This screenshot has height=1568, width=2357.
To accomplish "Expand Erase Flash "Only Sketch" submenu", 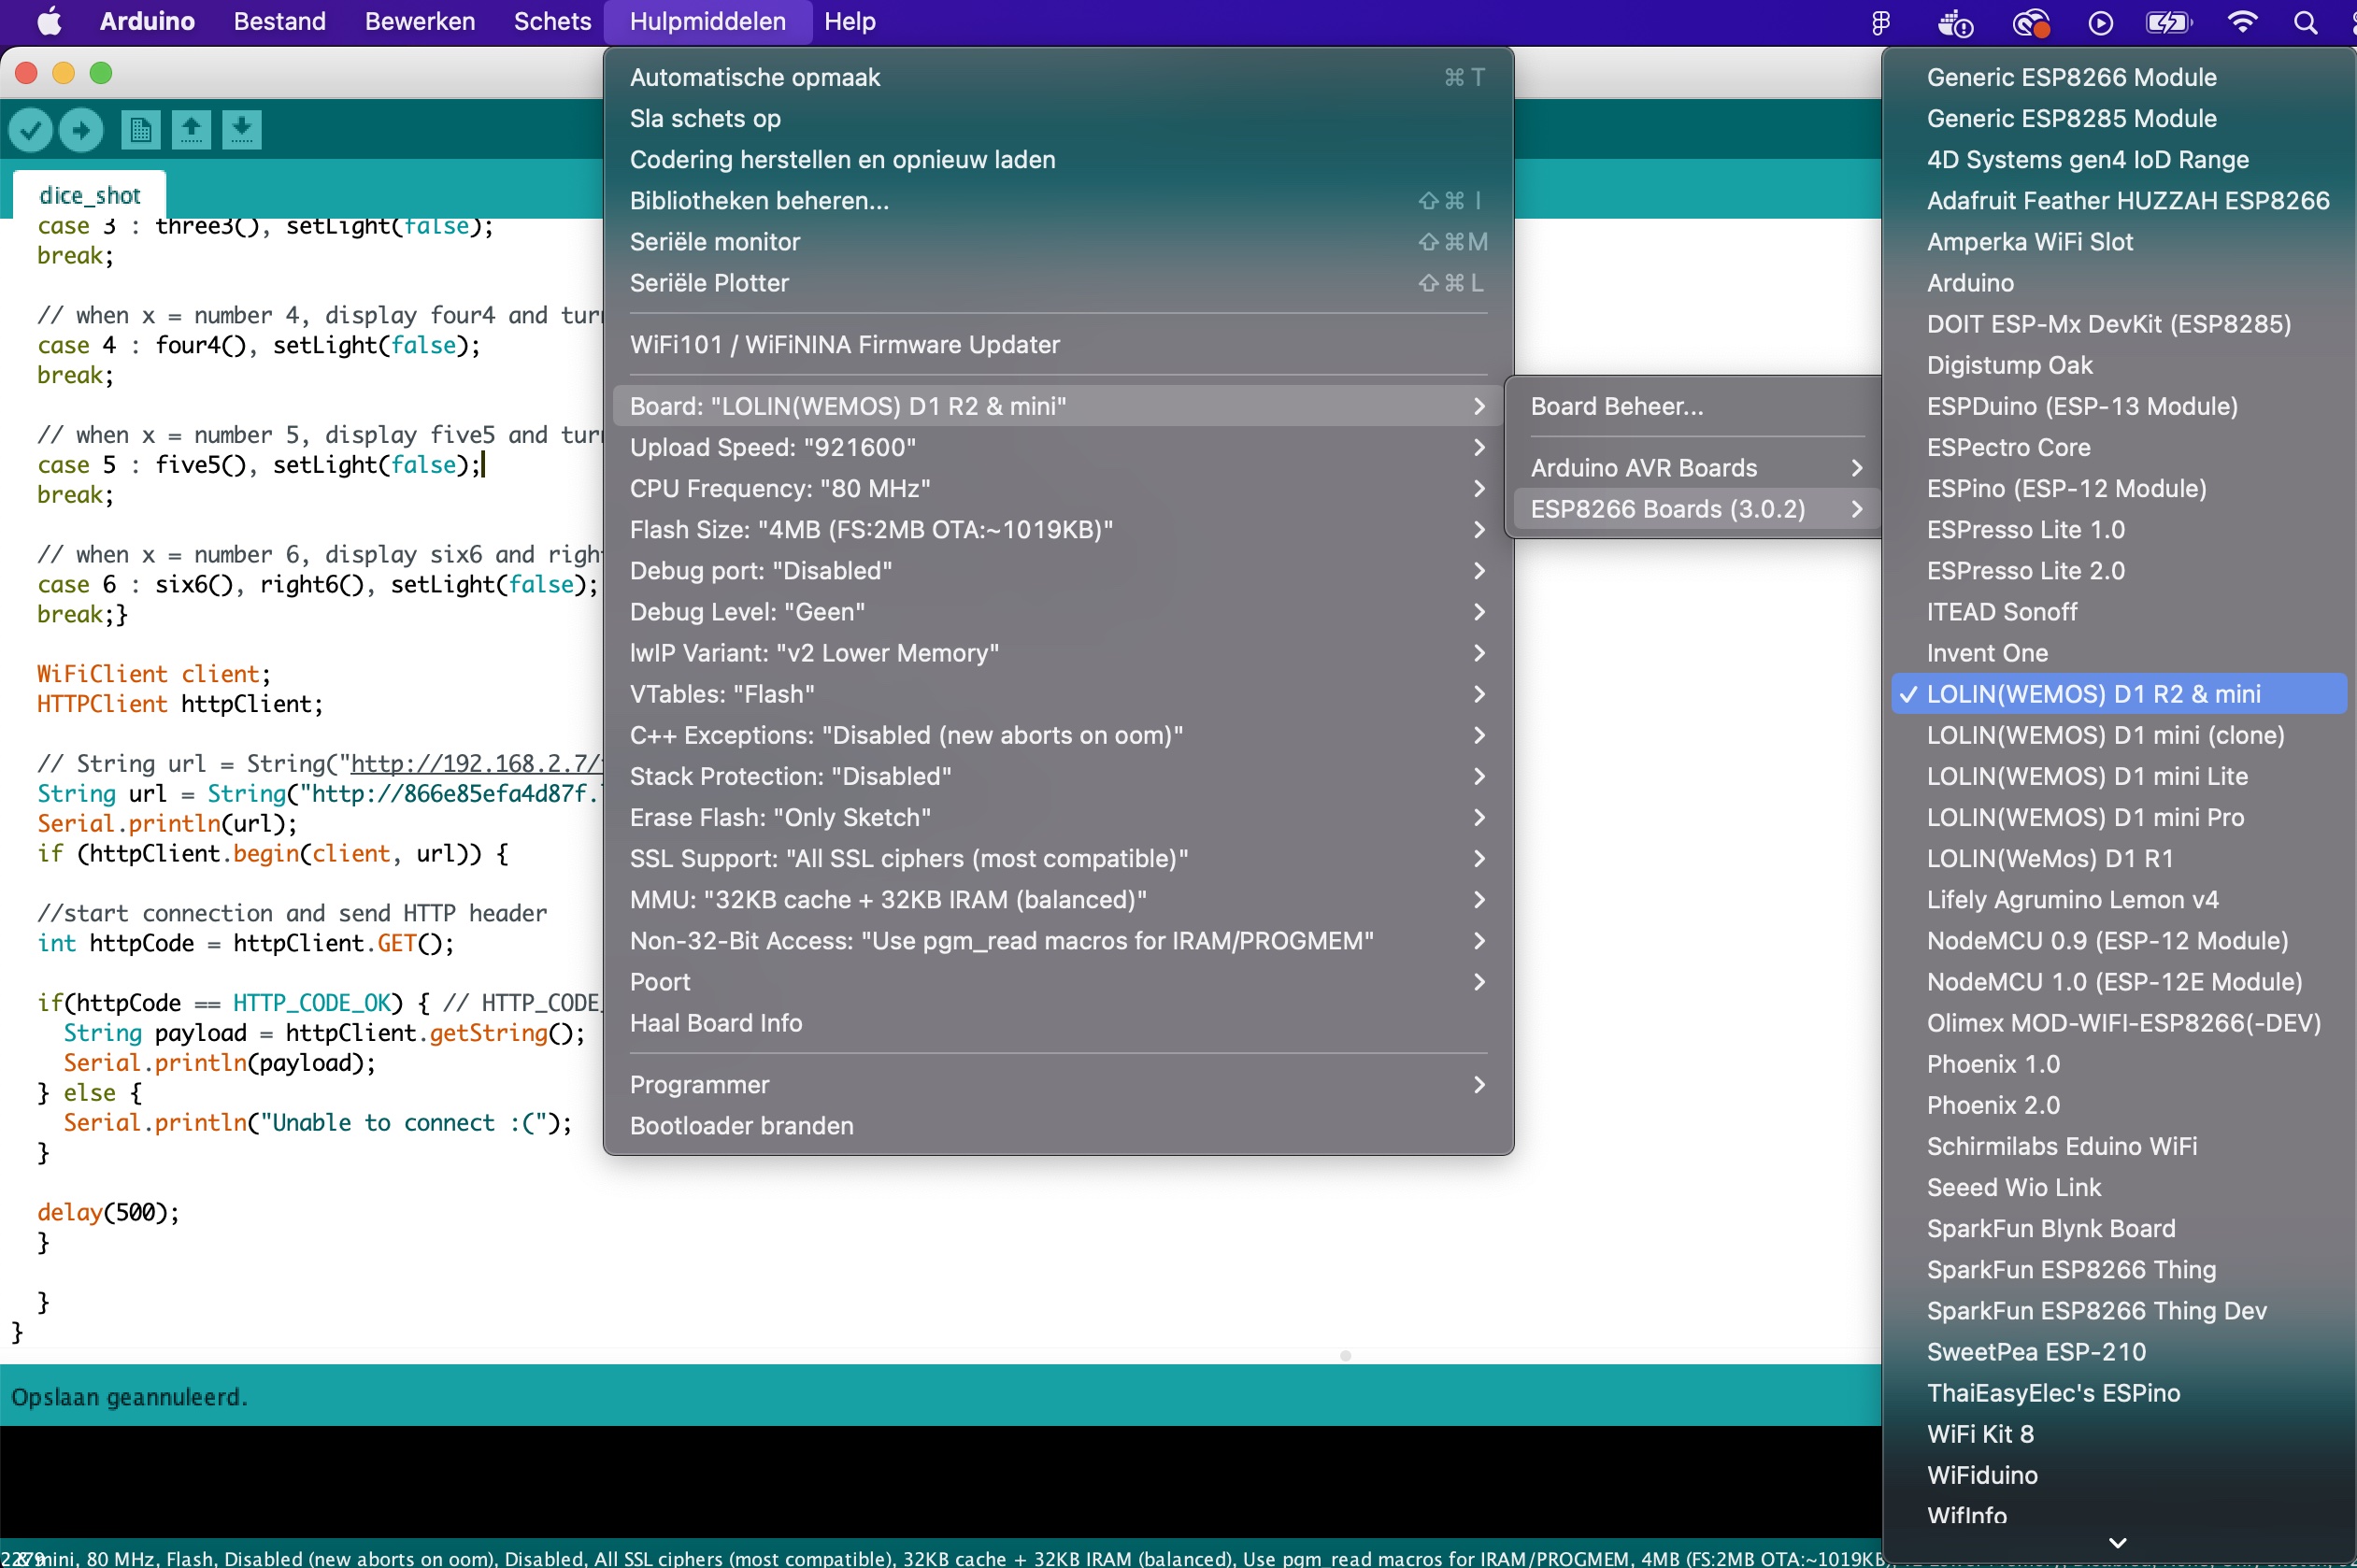I will click(1058, 817).
